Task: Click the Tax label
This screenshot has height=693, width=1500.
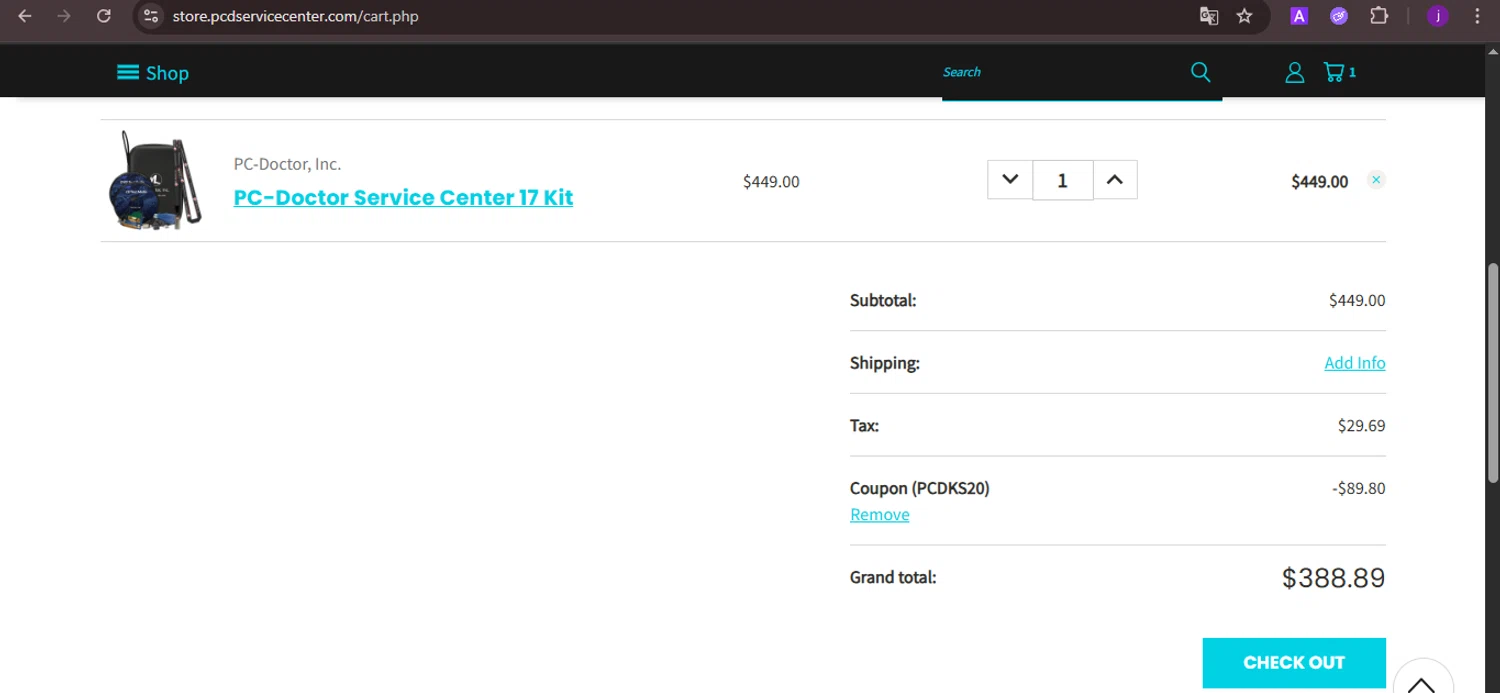Action: [x=864, y=426]
